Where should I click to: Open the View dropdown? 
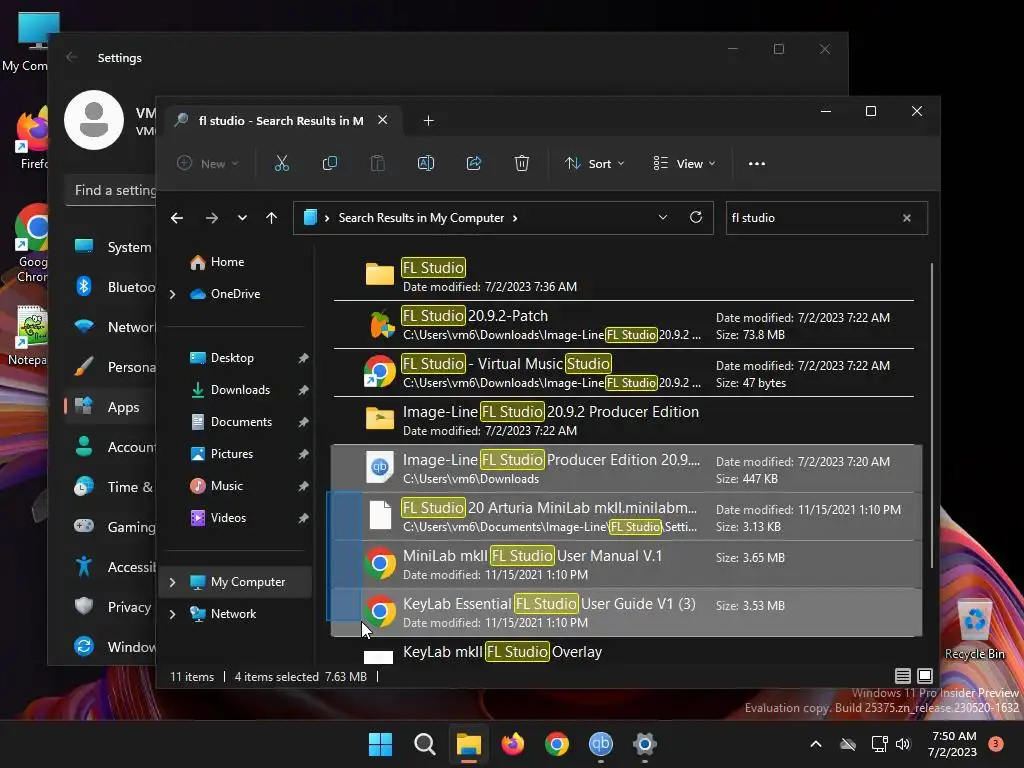[684, 163]
